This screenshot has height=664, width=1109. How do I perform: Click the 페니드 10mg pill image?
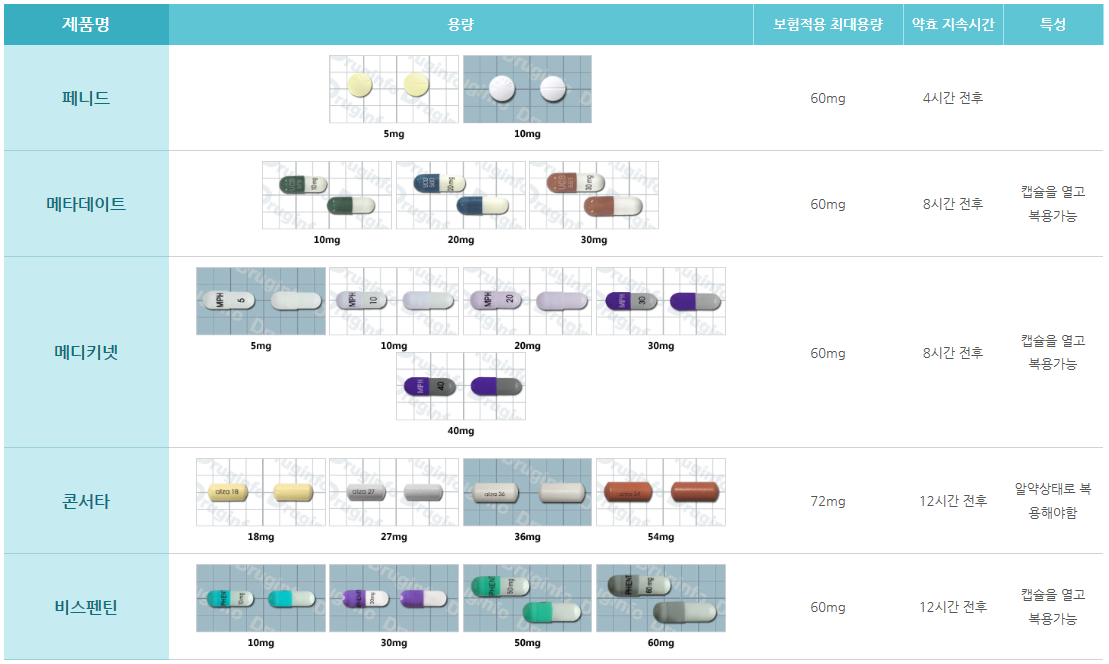527,89
